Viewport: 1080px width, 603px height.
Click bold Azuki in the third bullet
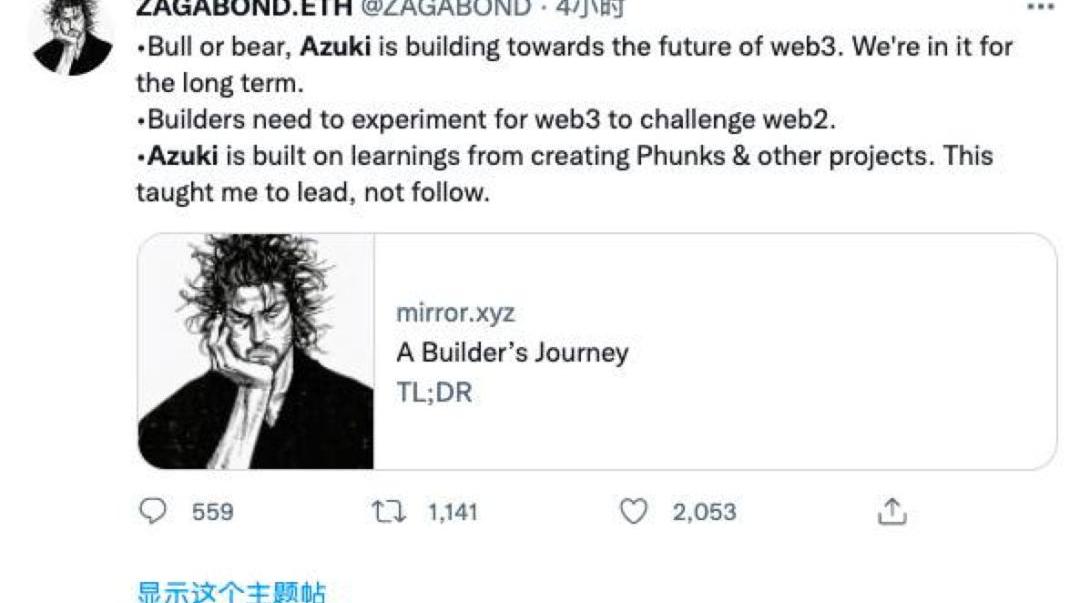click(183, 156)
